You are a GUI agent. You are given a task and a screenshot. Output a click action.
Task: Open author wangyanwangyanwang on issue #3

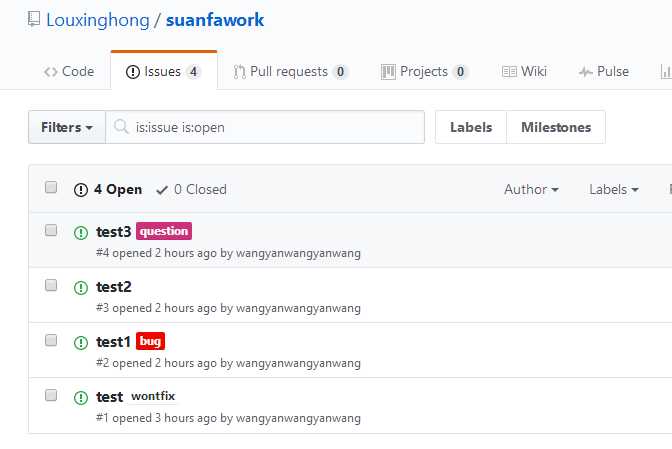(298, 308)
